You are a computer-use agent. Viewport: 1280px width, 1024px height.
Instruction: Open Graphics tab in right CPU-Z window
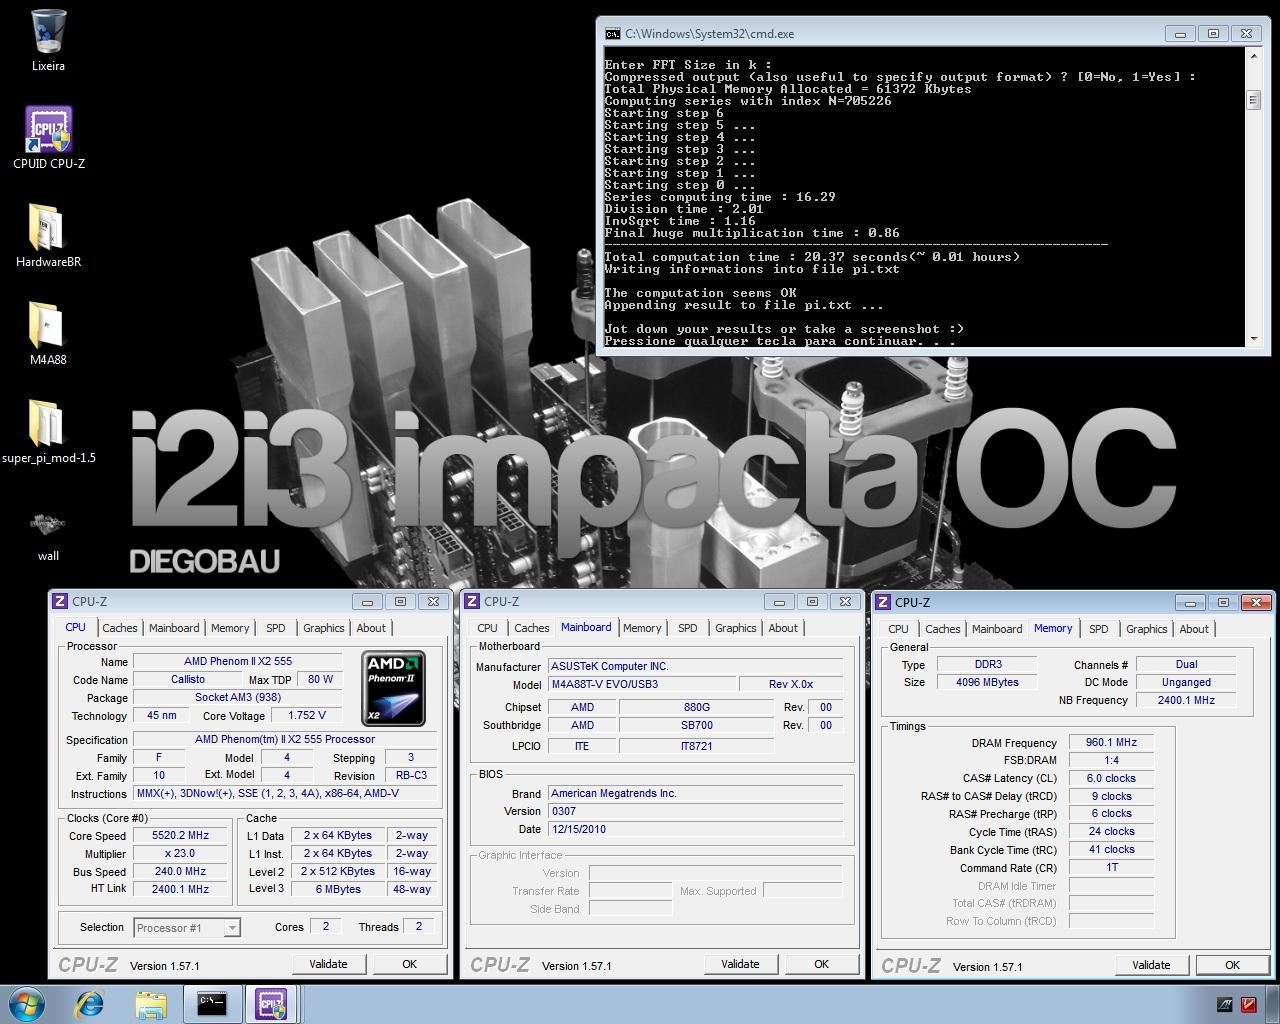pos(1147,629)
